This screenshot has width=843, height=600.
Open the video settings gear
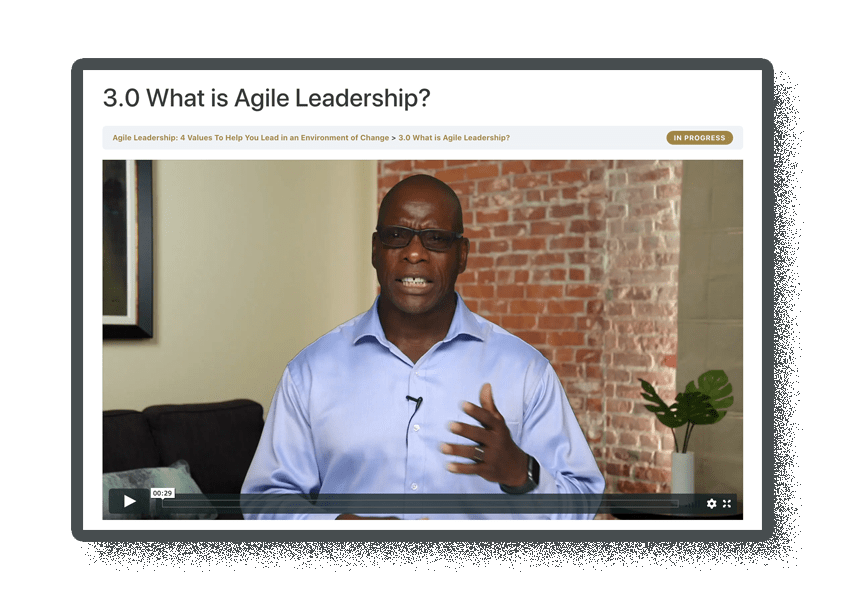(711, 503)
